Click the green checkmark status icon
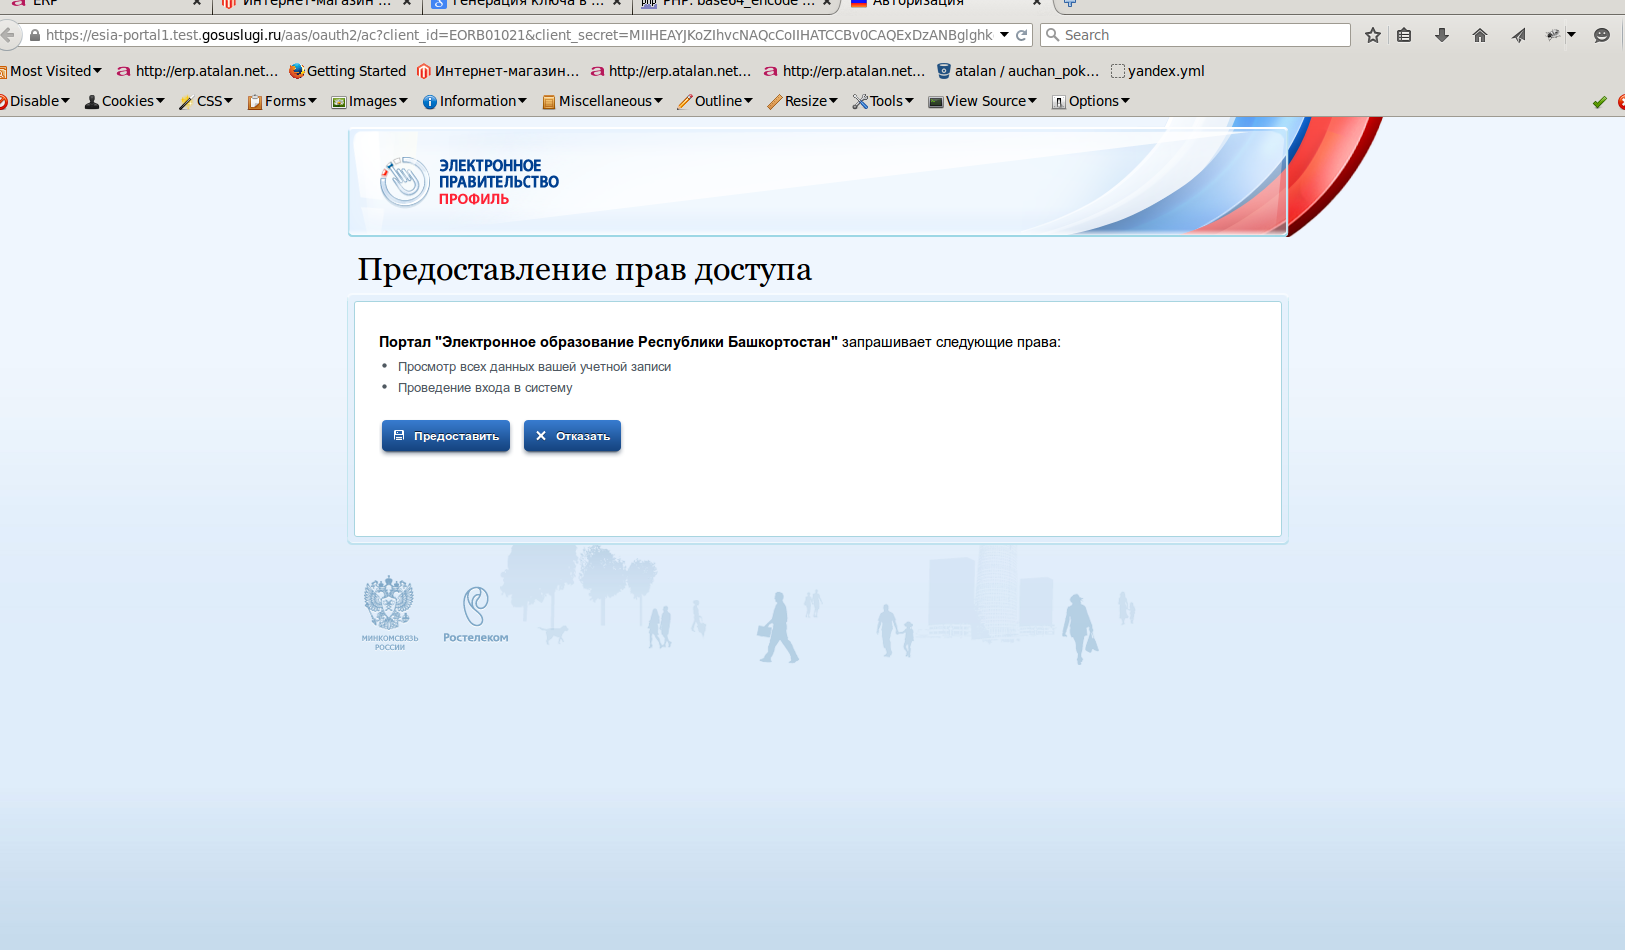Image resolution: width=1625 pixels, height=950 pixels. 1599,101
